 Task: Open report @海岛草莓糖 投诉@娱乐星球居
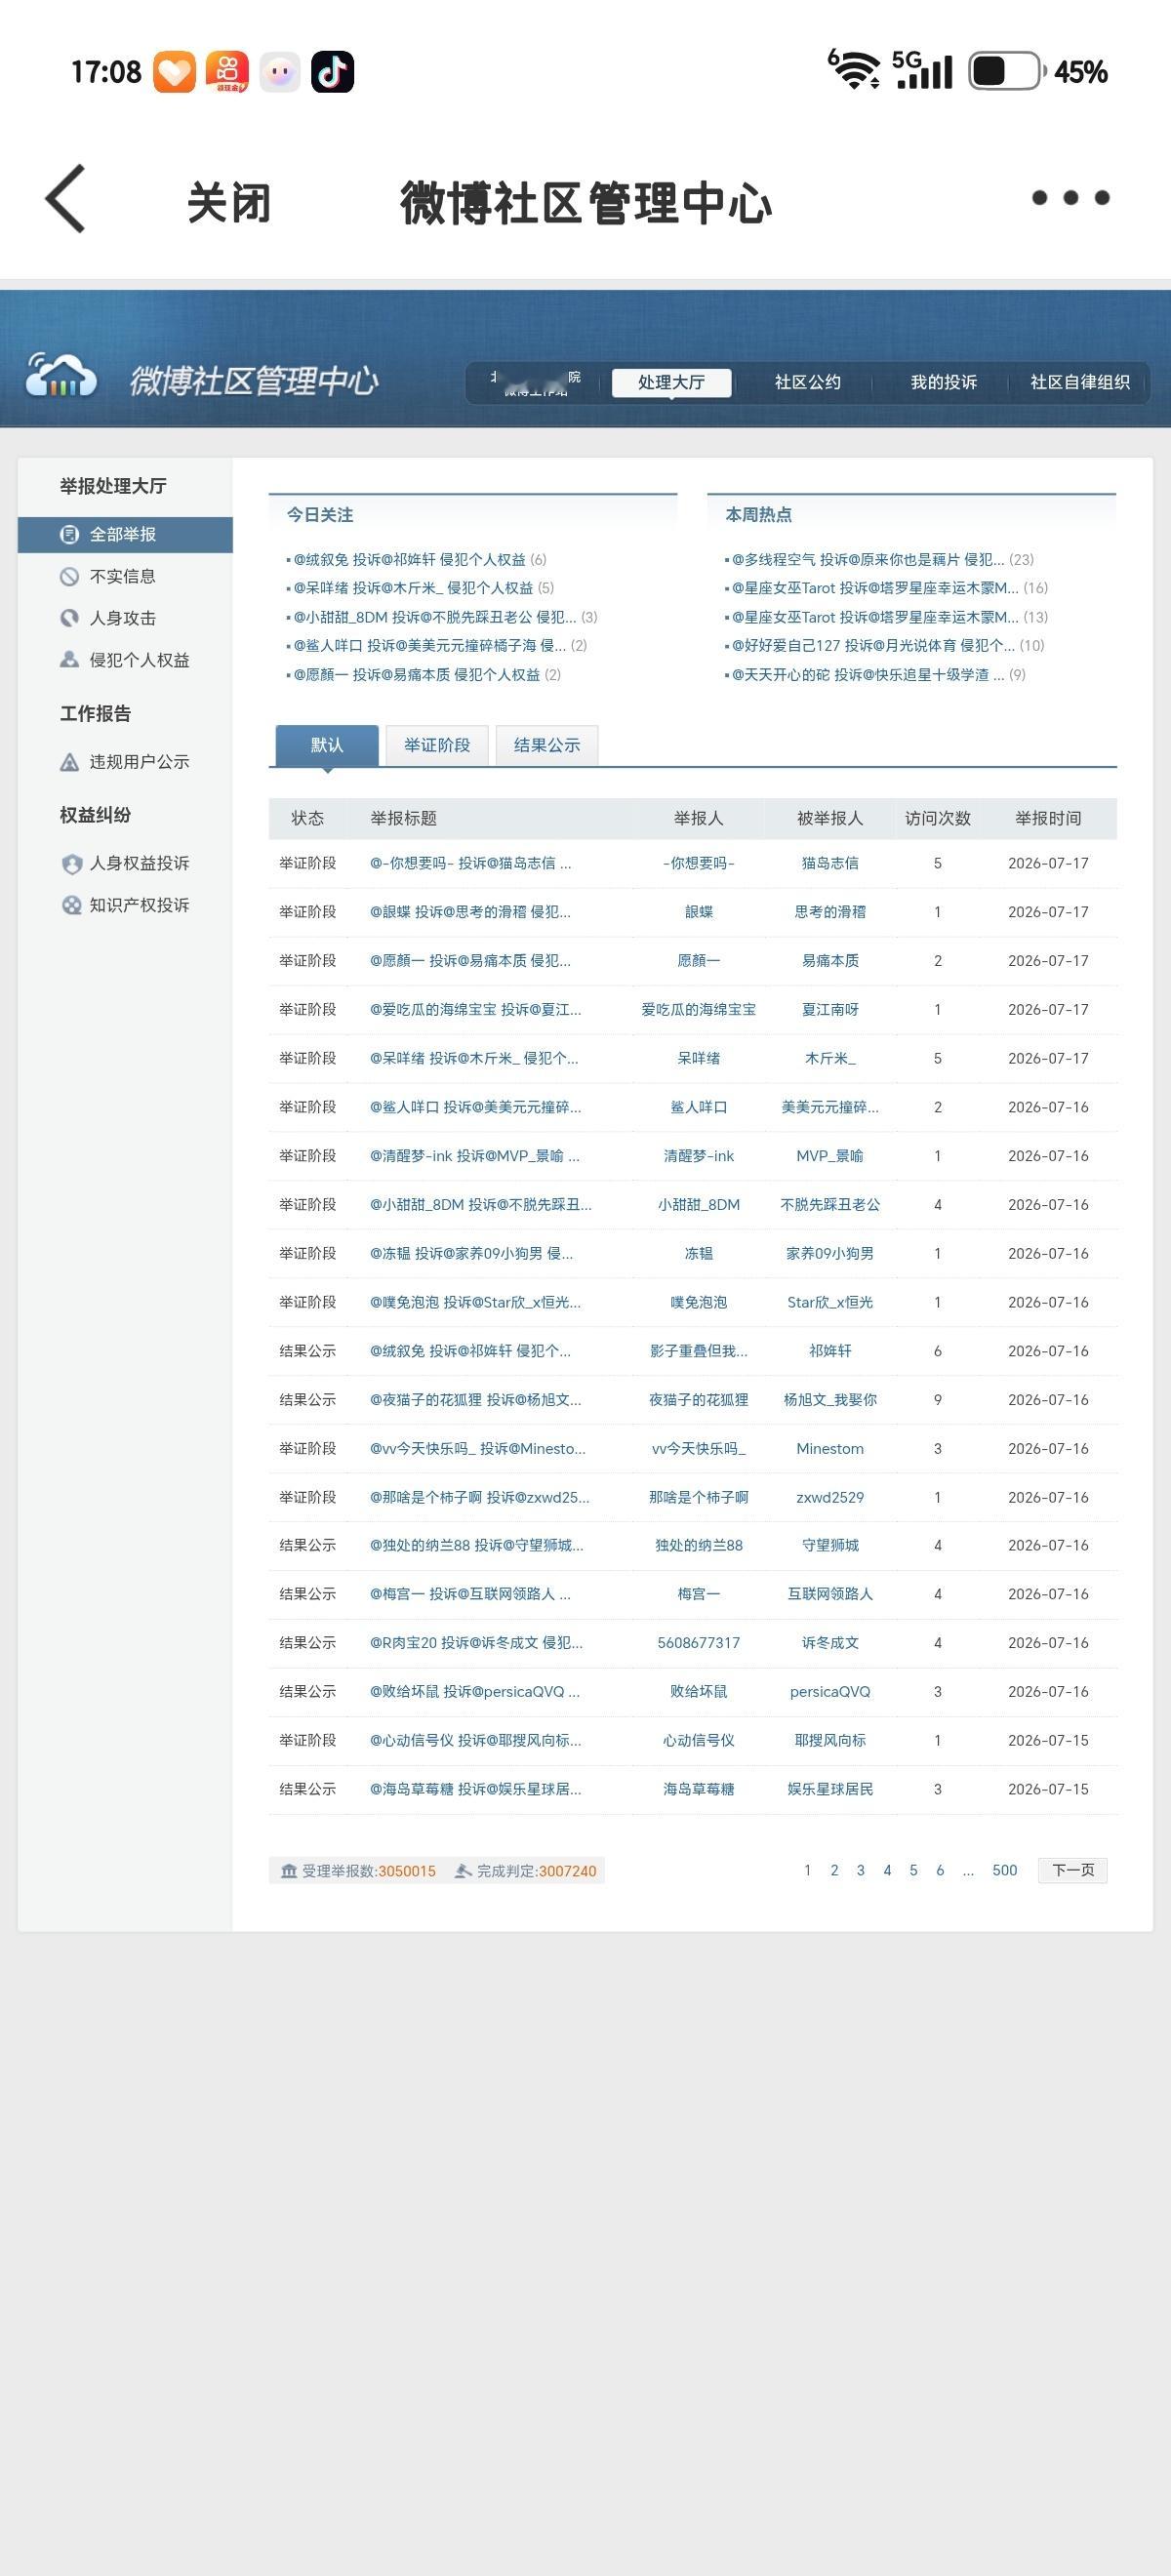click(x=475, y=1789)
